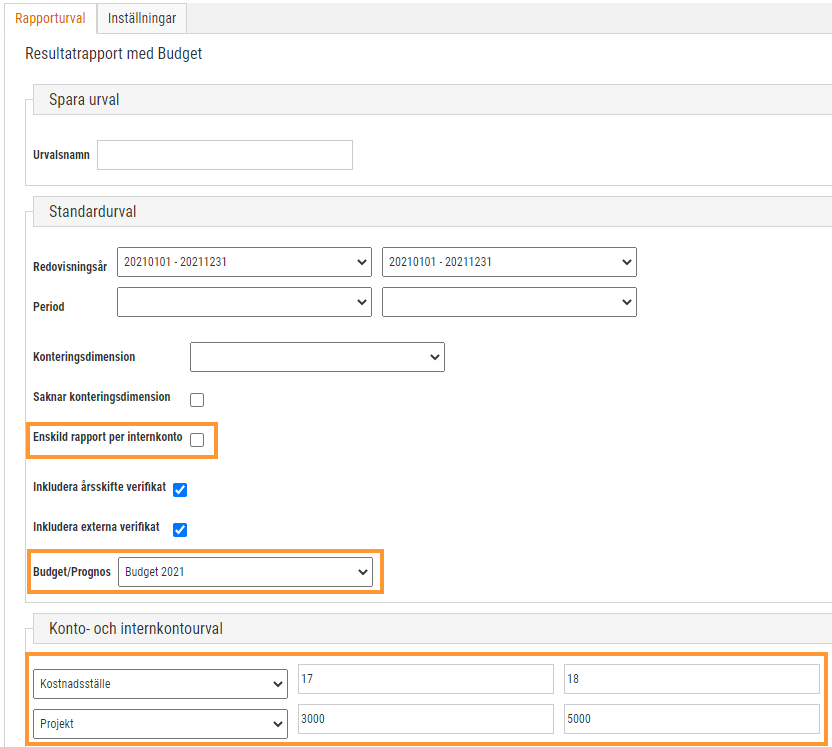832x747 pixels.
Task: Click the Projekt to field containing 5000
Action: [692, 719]
